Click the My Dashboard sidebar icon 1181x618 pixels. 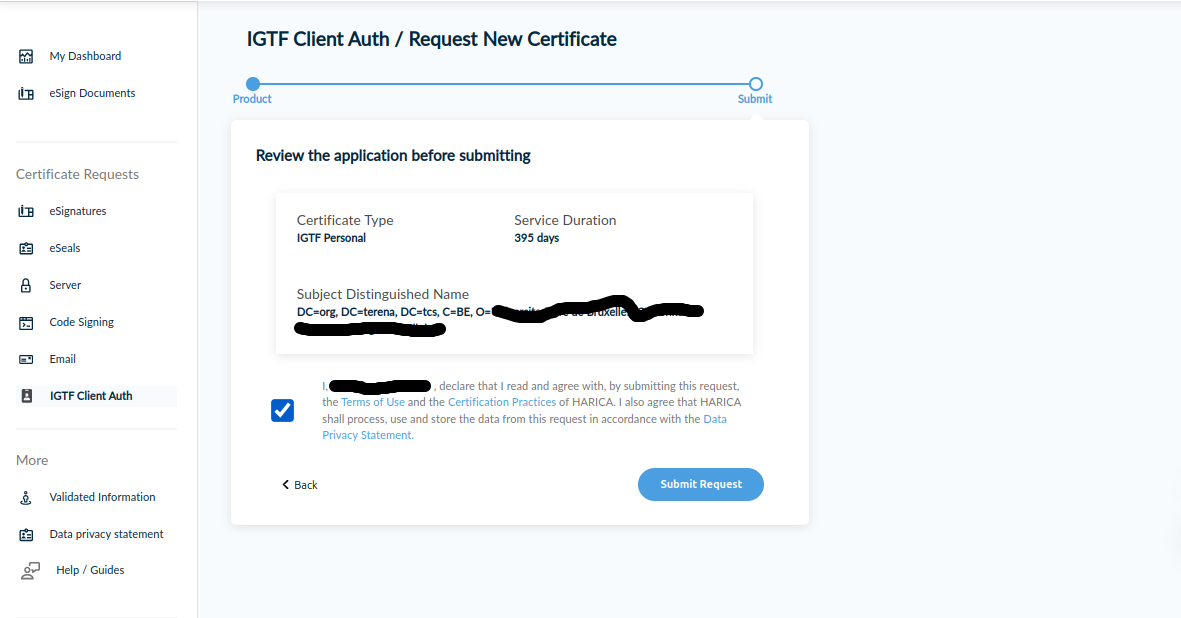click(x=27, y=57)
